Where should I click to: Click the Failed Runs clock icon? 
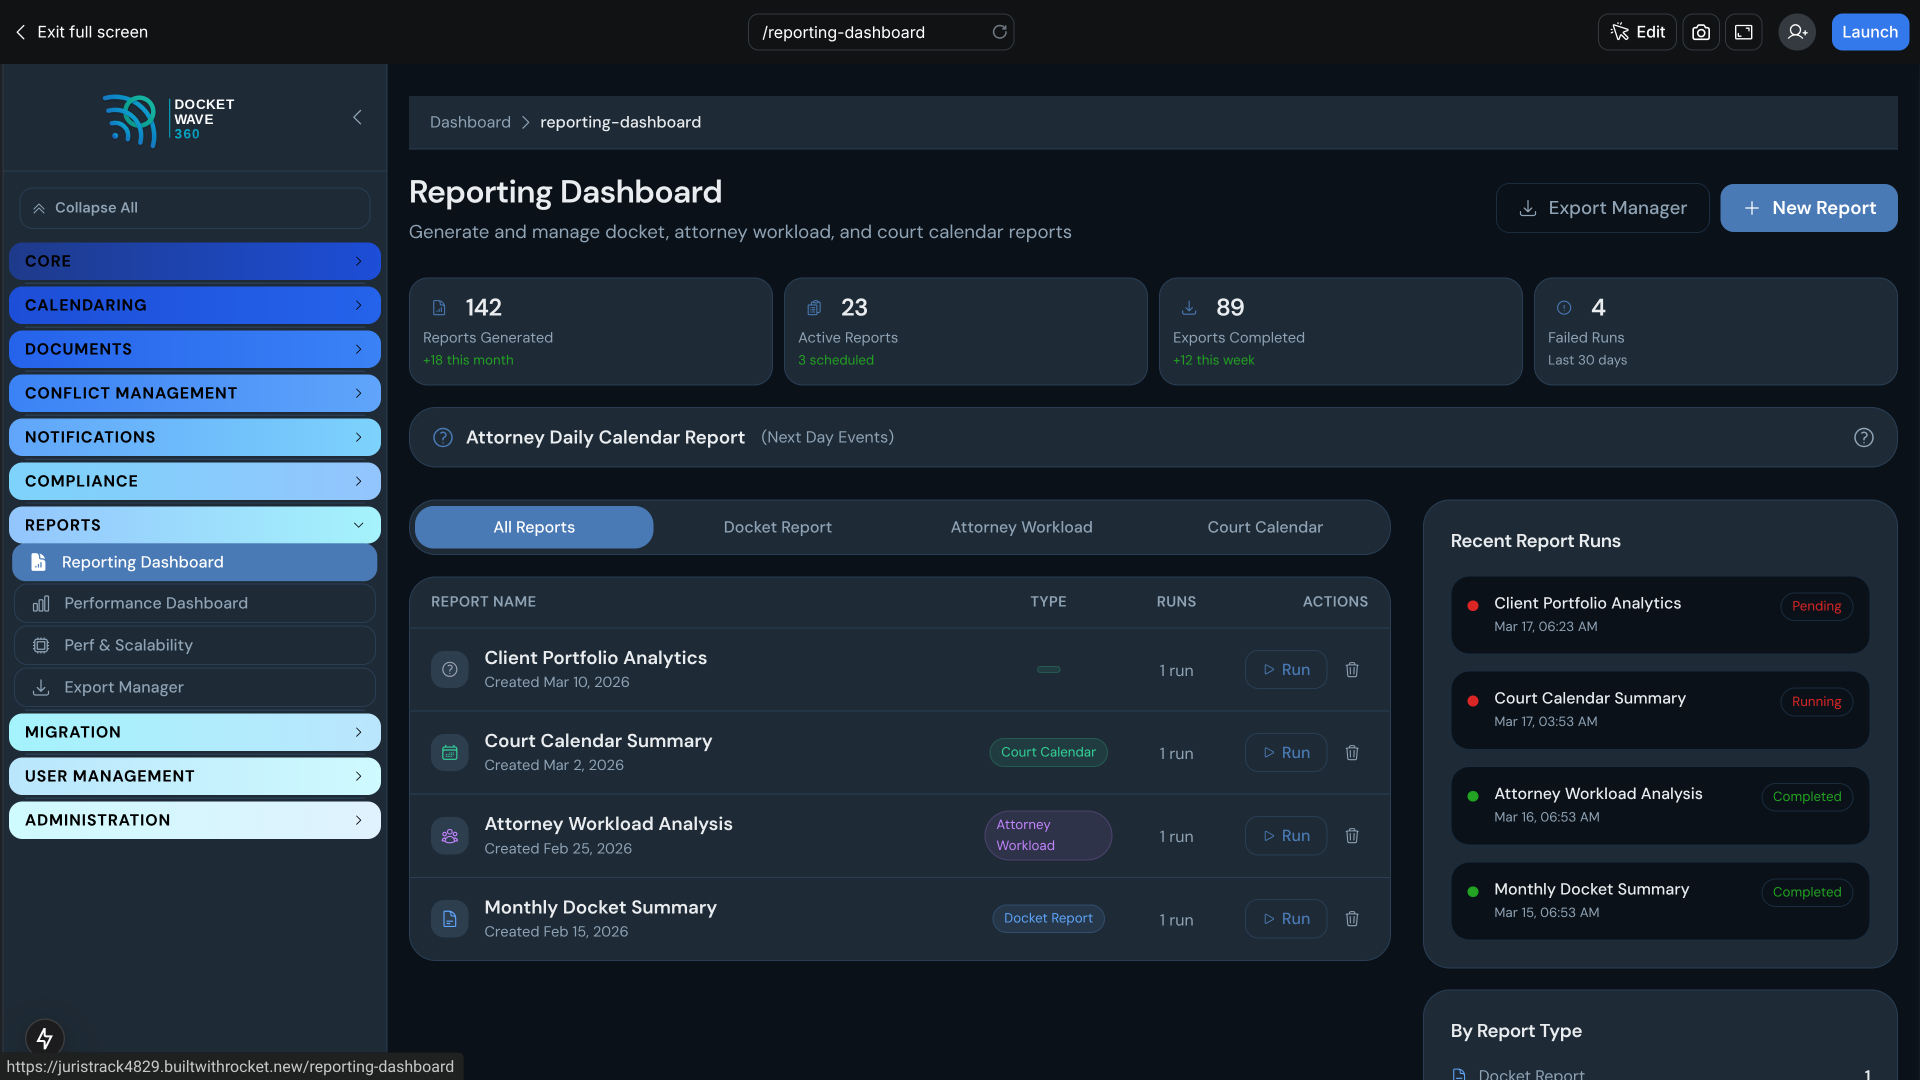coord(1563,308)
